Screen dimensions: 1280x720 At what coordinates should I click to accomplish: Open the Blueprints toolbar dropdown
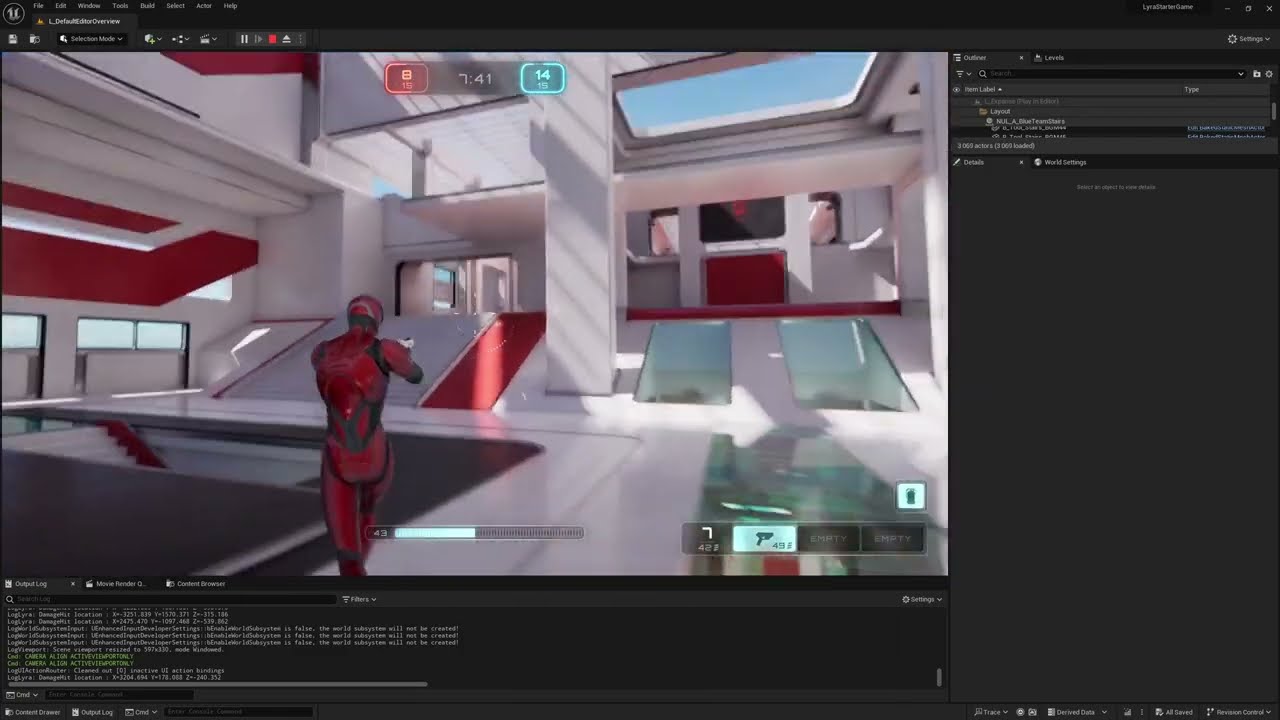181,39
